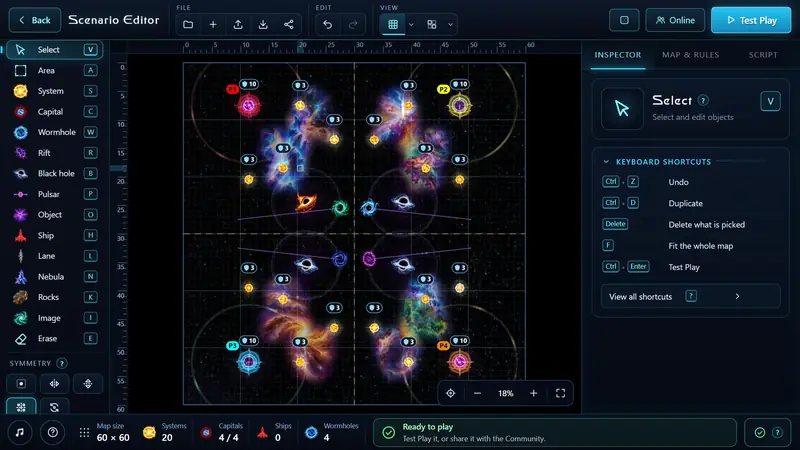800x450 pixels.
Task: Open overlay view dropdown arrow
Action: [x=450, y=24]
